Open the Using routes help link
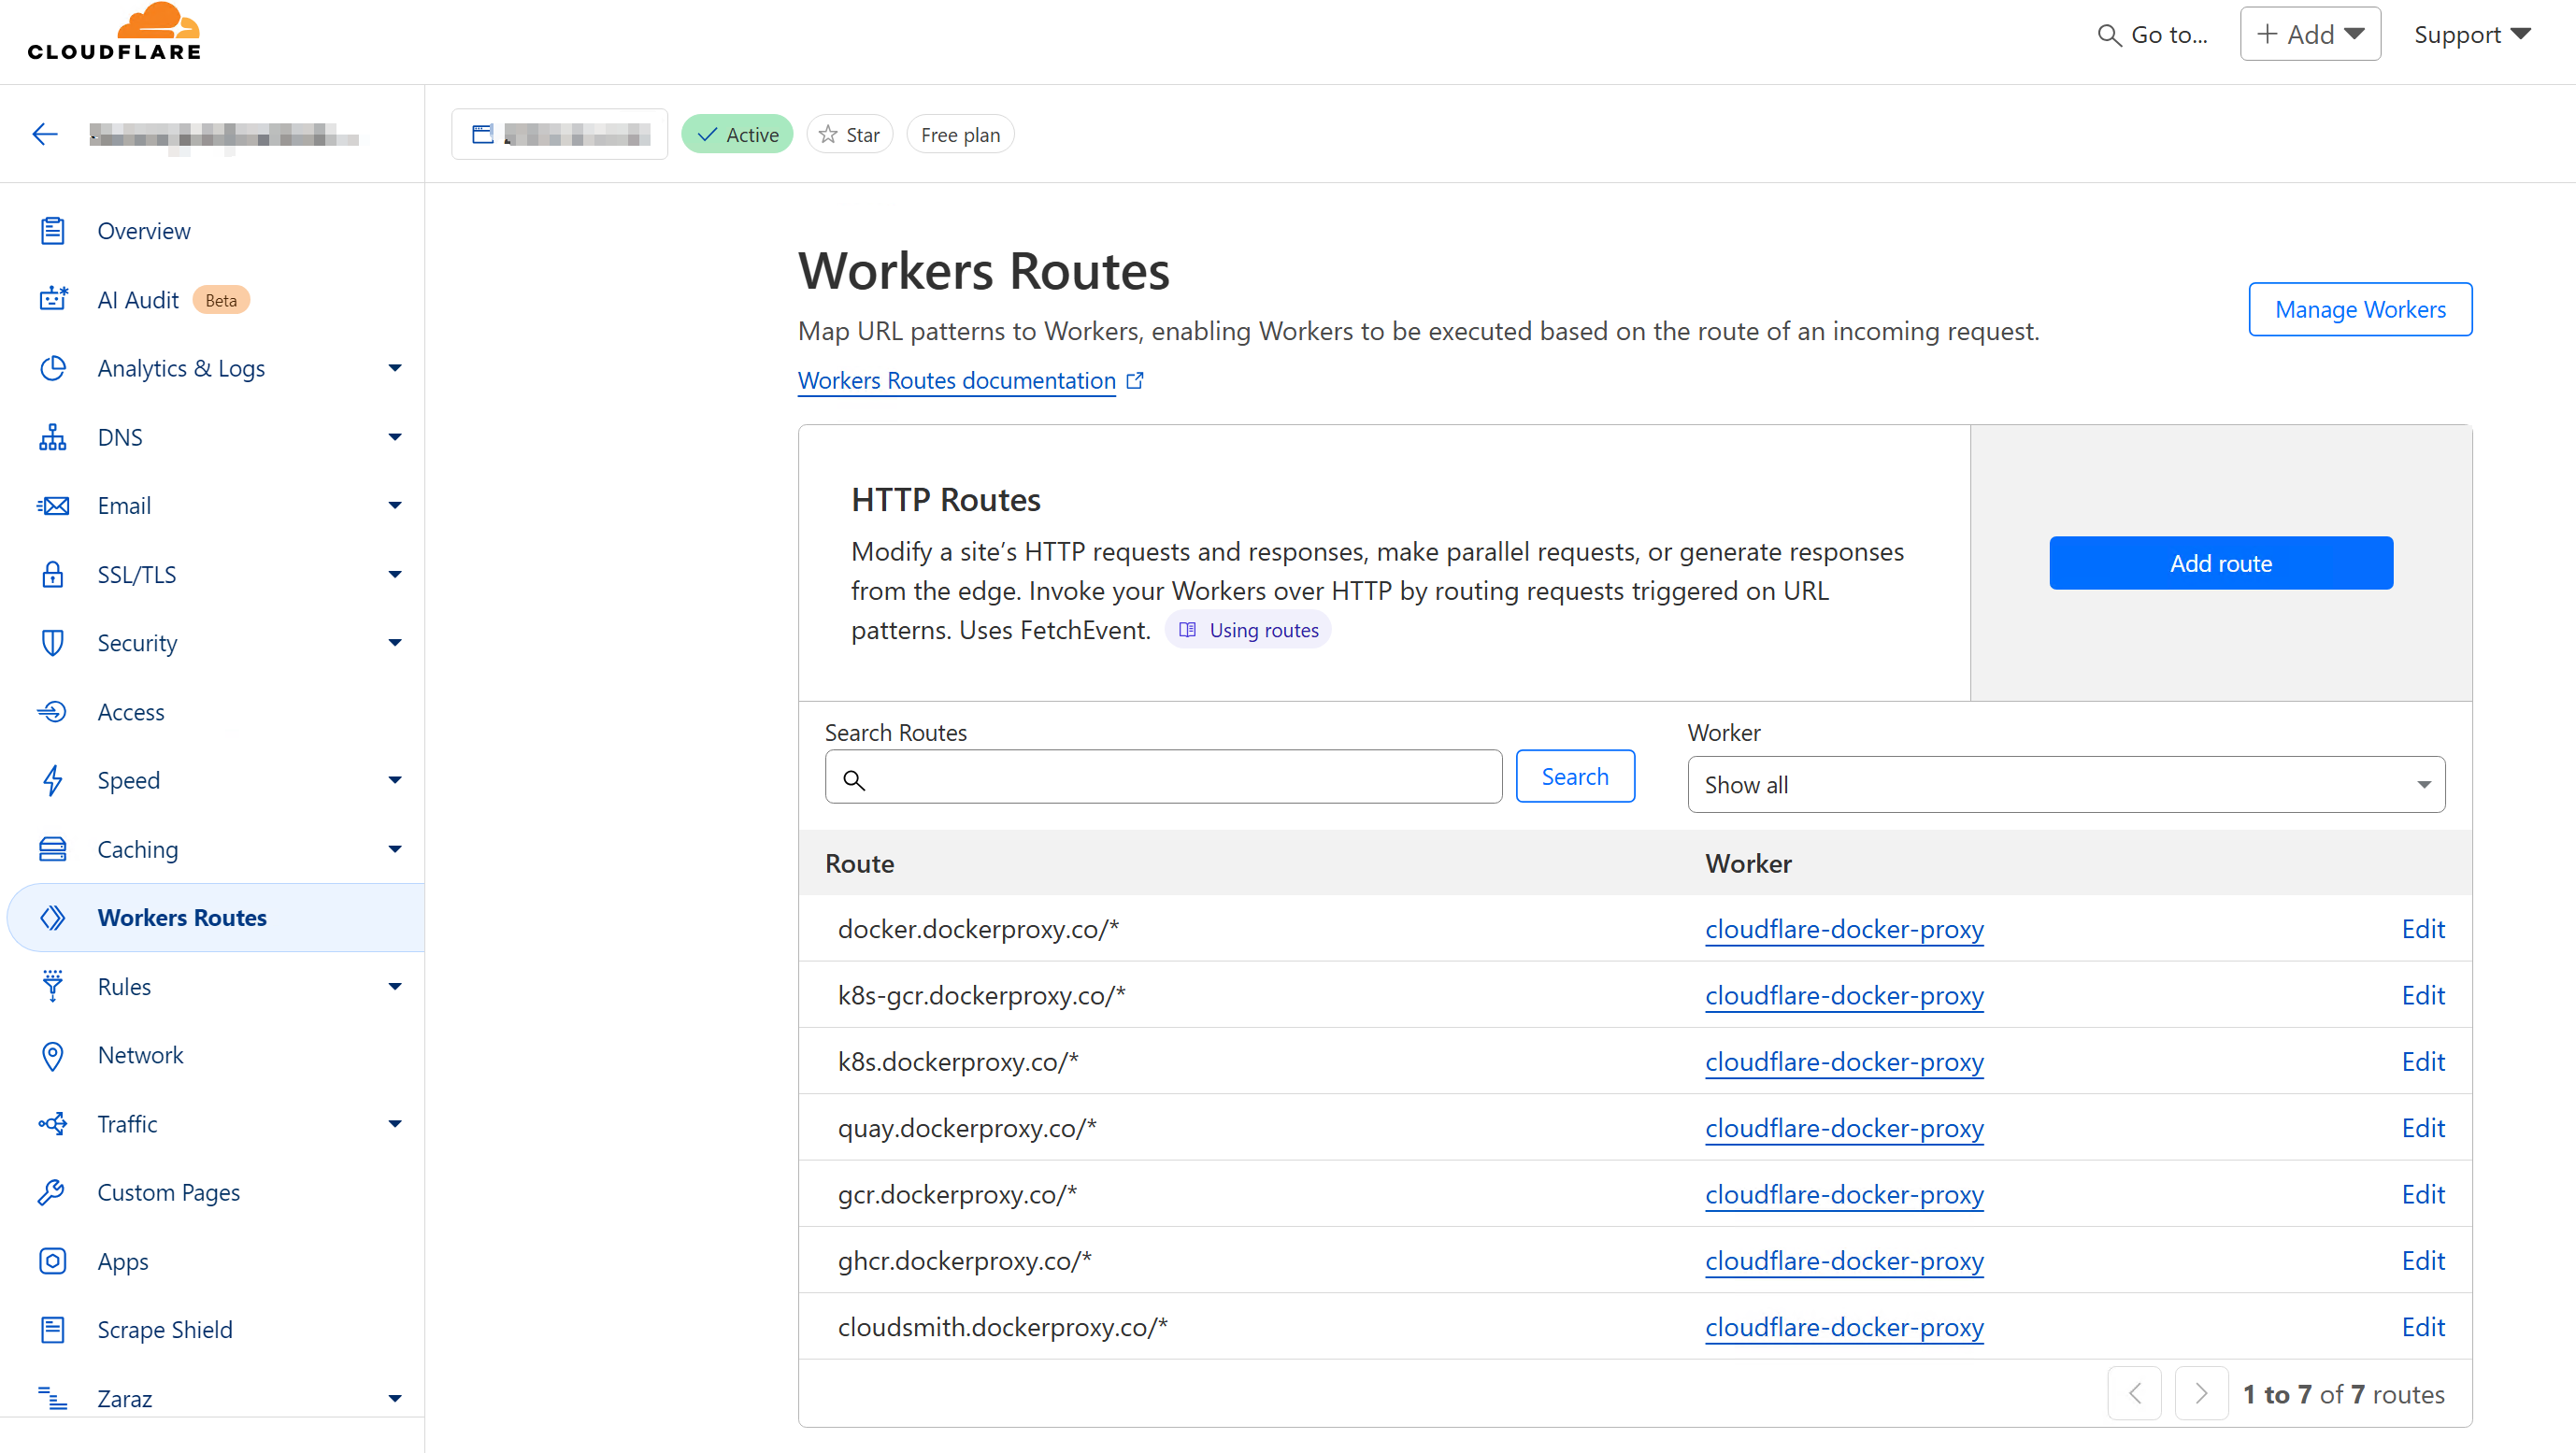 (x=1248, y=630)
